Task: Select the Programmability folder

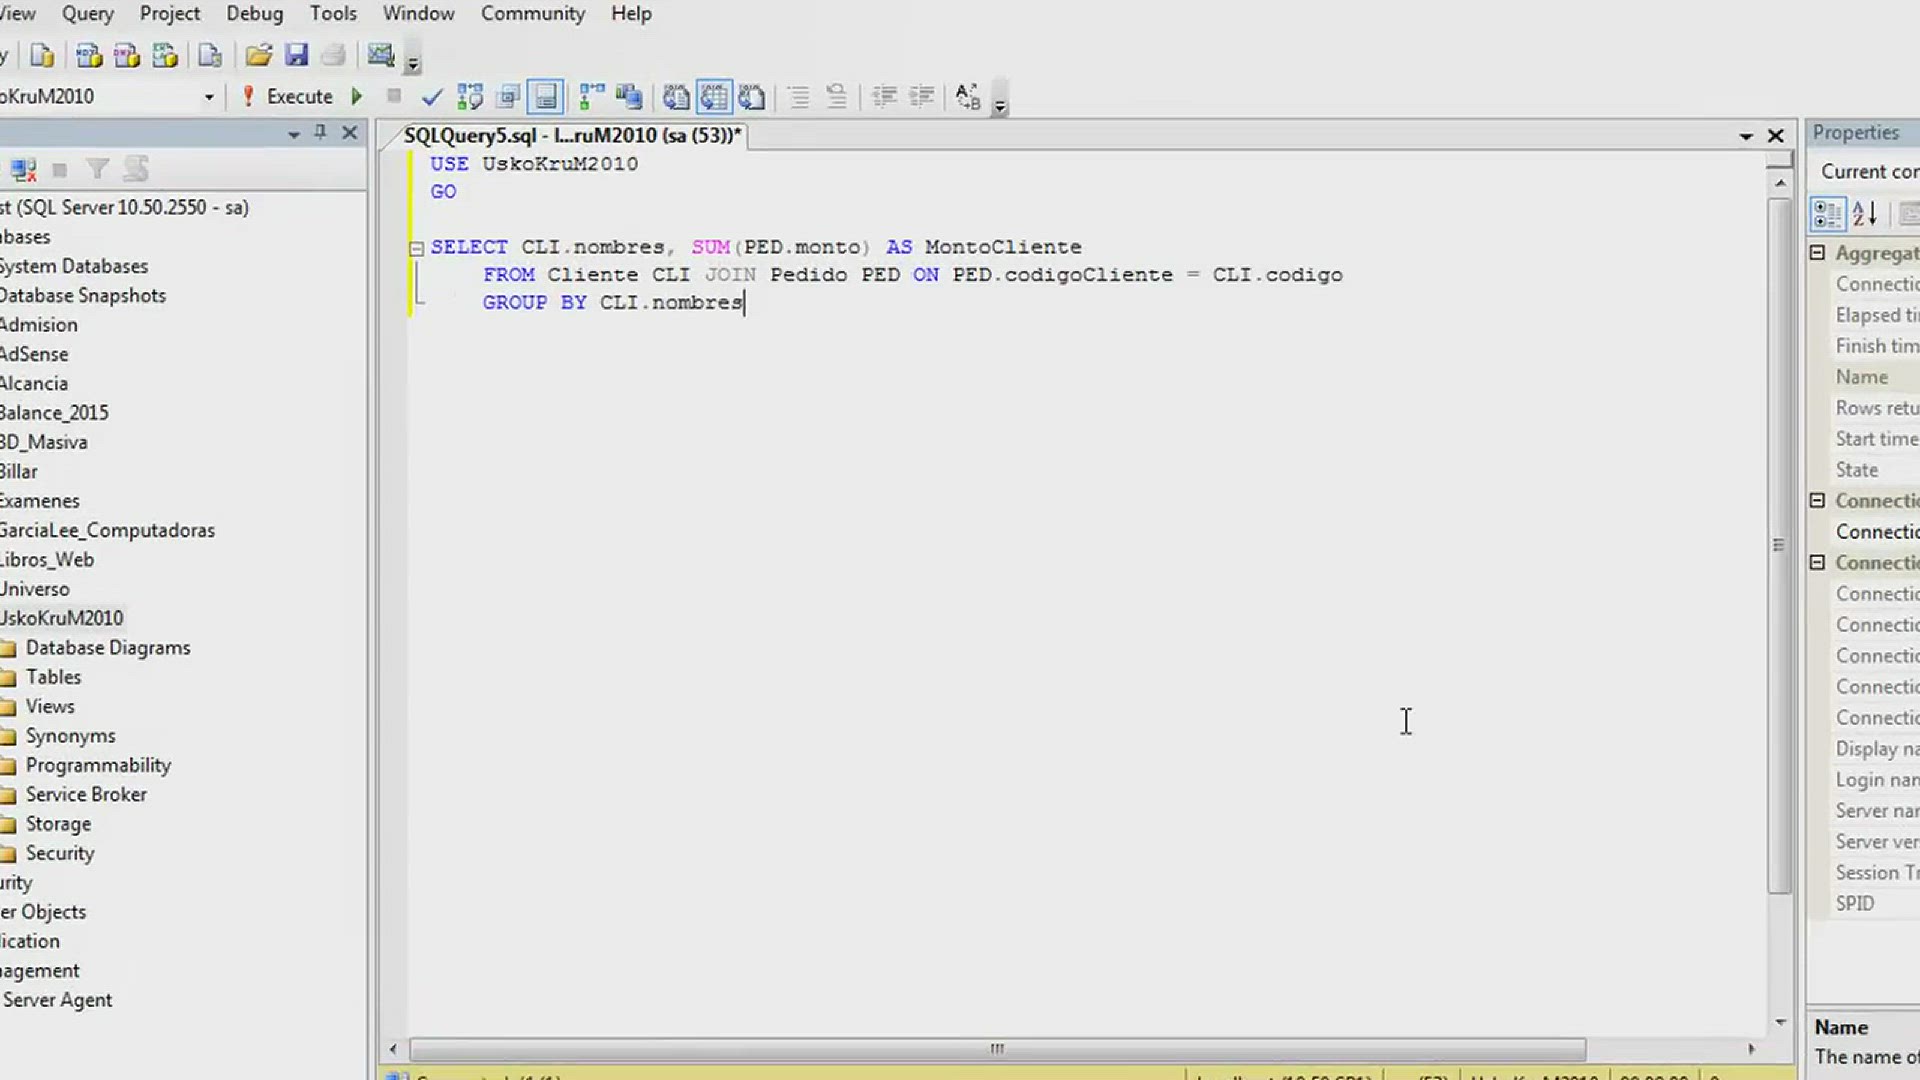Action: click(98, 765)
